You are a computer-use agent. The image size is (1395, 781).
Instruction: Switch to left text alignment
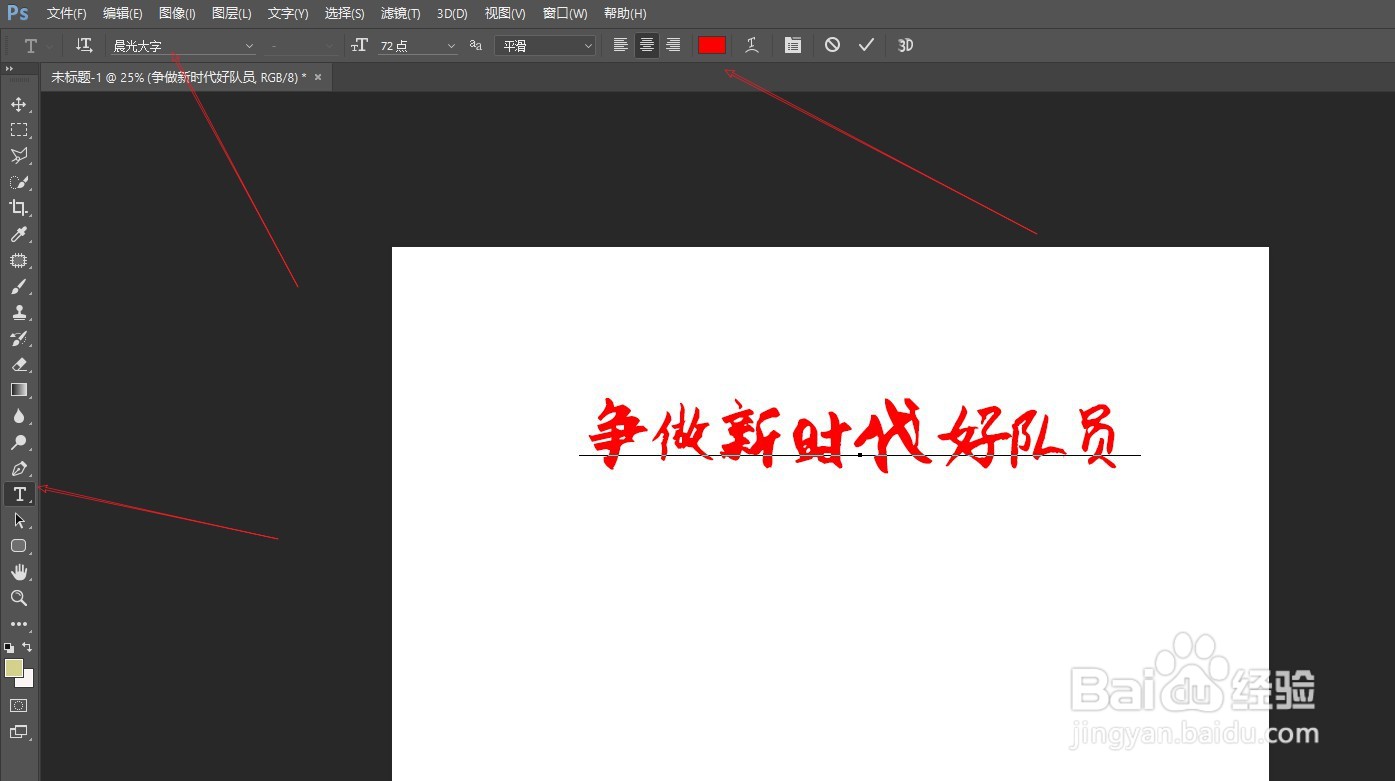click(620, 44)
